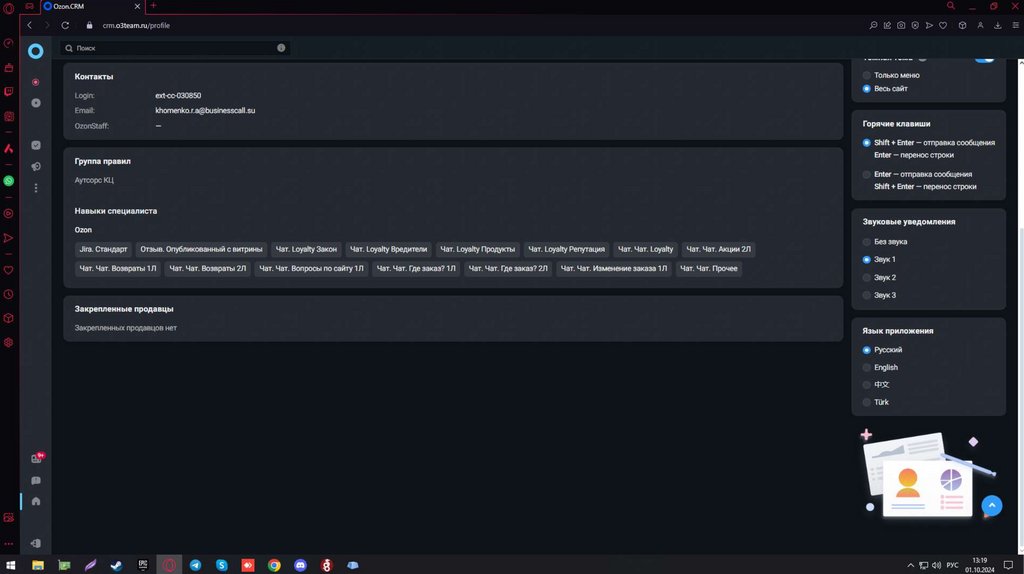The width and height of the screenshot is (1024, 574).
Task: Open History clock icon in Opera sidebar
Action: click(8, 295)
